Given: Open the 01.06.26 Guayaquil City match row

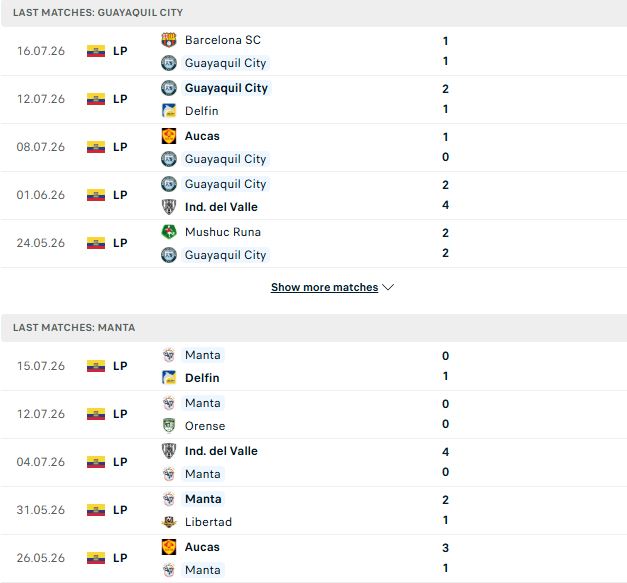Looking at the screenshot, I should point(314,196).
